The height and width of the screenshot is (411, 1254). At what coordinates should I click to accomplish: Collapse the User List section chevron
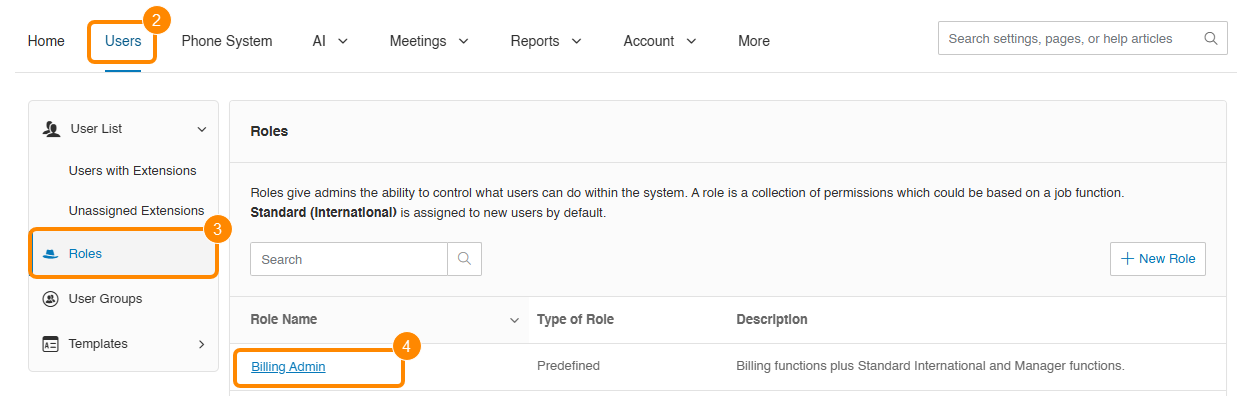[201, 129]
